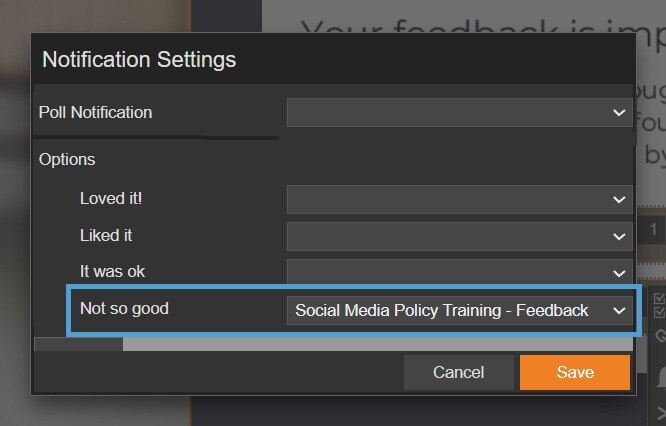The image size is (666, 426).
Task: Save the notification settings
Action: (575, 372)
